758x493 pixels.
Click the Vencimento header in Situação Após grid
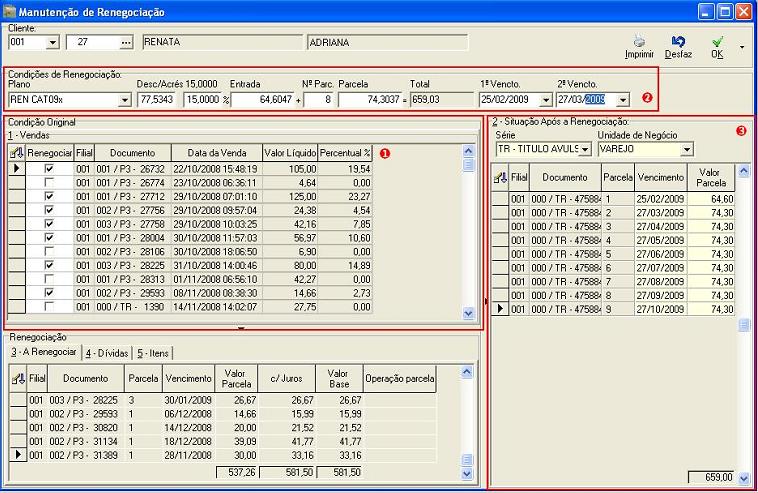point(660,178)
